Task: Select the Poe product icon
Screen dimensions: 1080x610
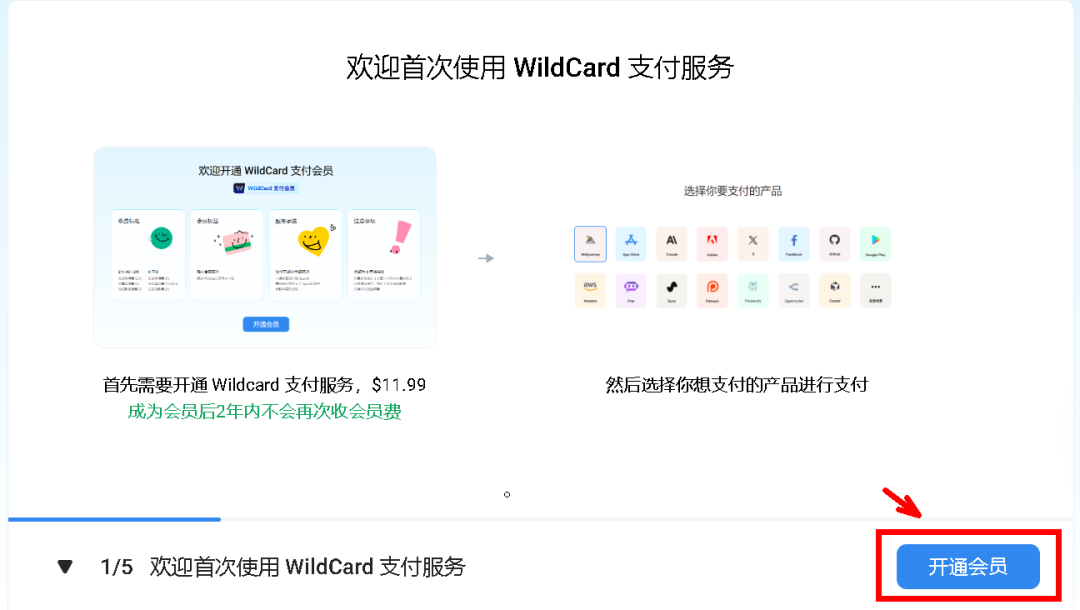Action: [631, 290]
